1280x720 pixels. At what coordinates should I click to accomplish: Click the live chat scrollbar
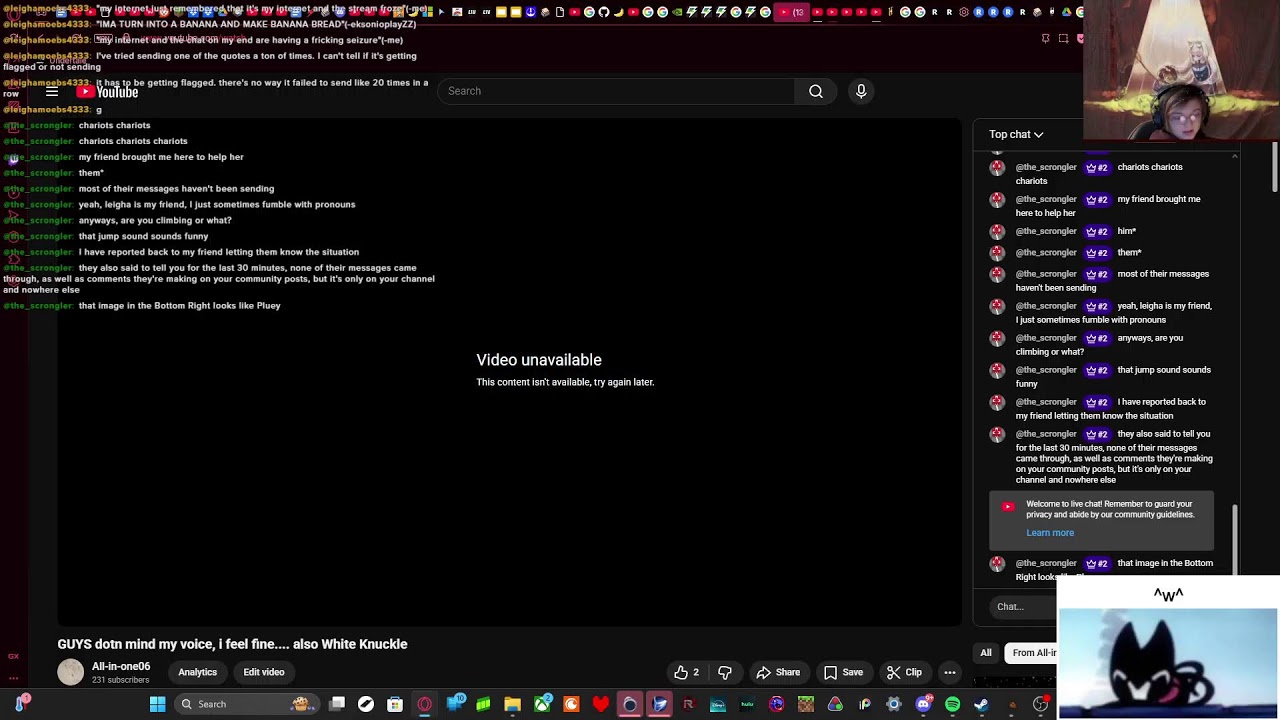[1235, 538]
